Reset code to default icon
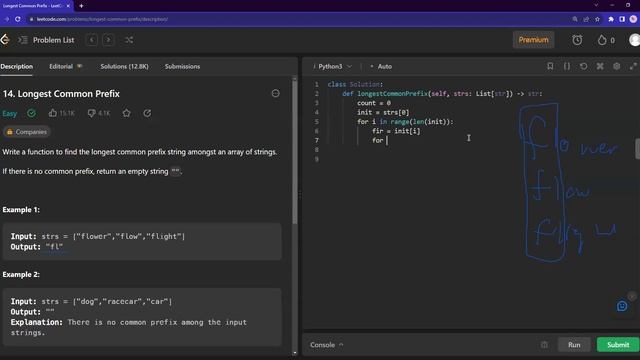Viewport: 640px width, 360px height. tap(583, 66)
